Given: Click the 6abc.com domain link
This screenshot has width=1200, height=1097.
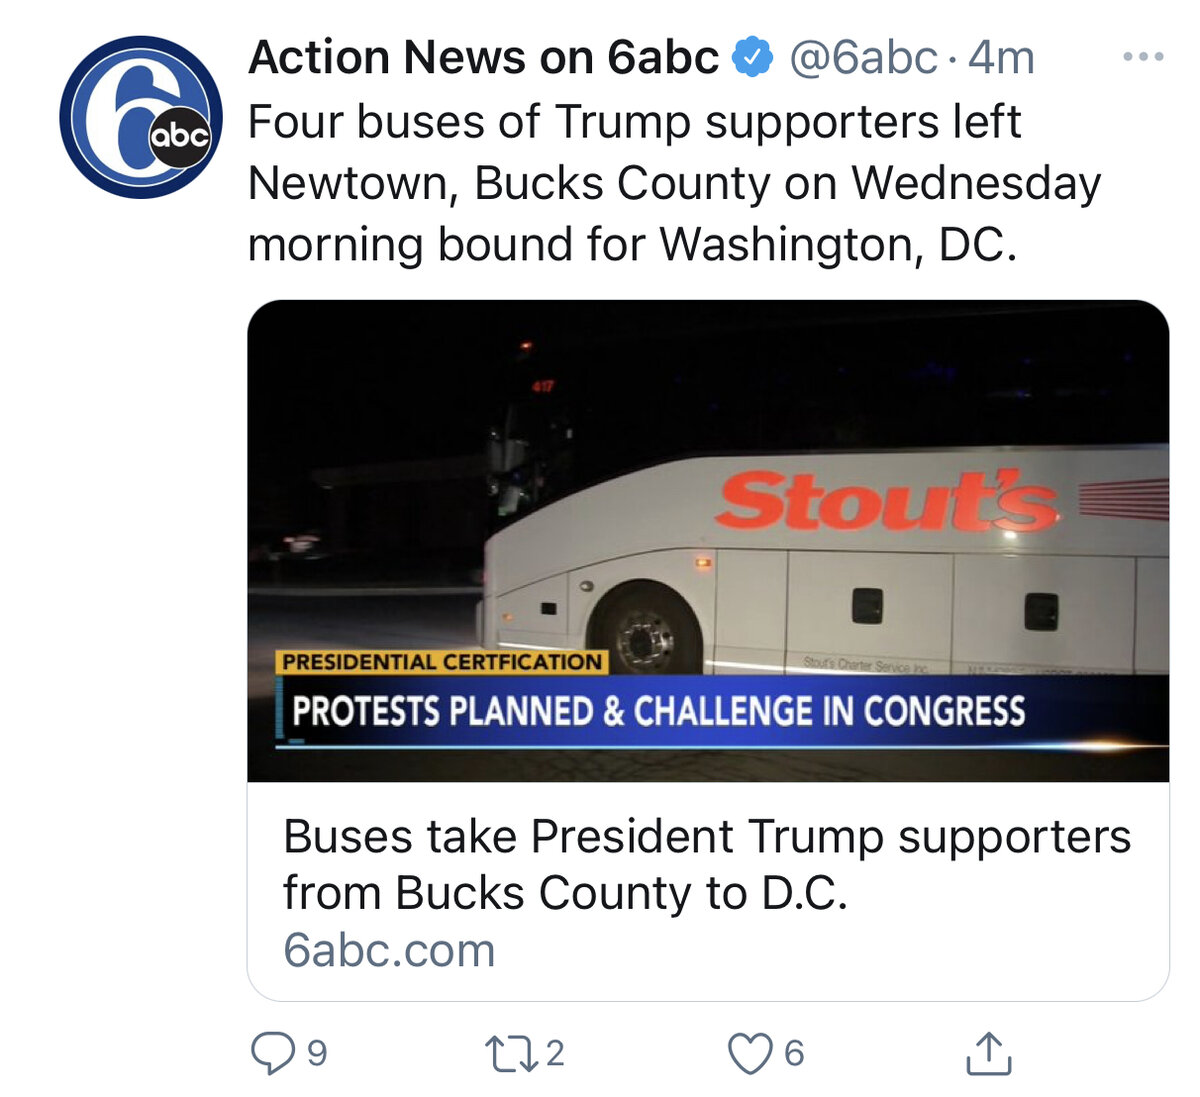Looking at the screenshot, I should pos(389,950).
